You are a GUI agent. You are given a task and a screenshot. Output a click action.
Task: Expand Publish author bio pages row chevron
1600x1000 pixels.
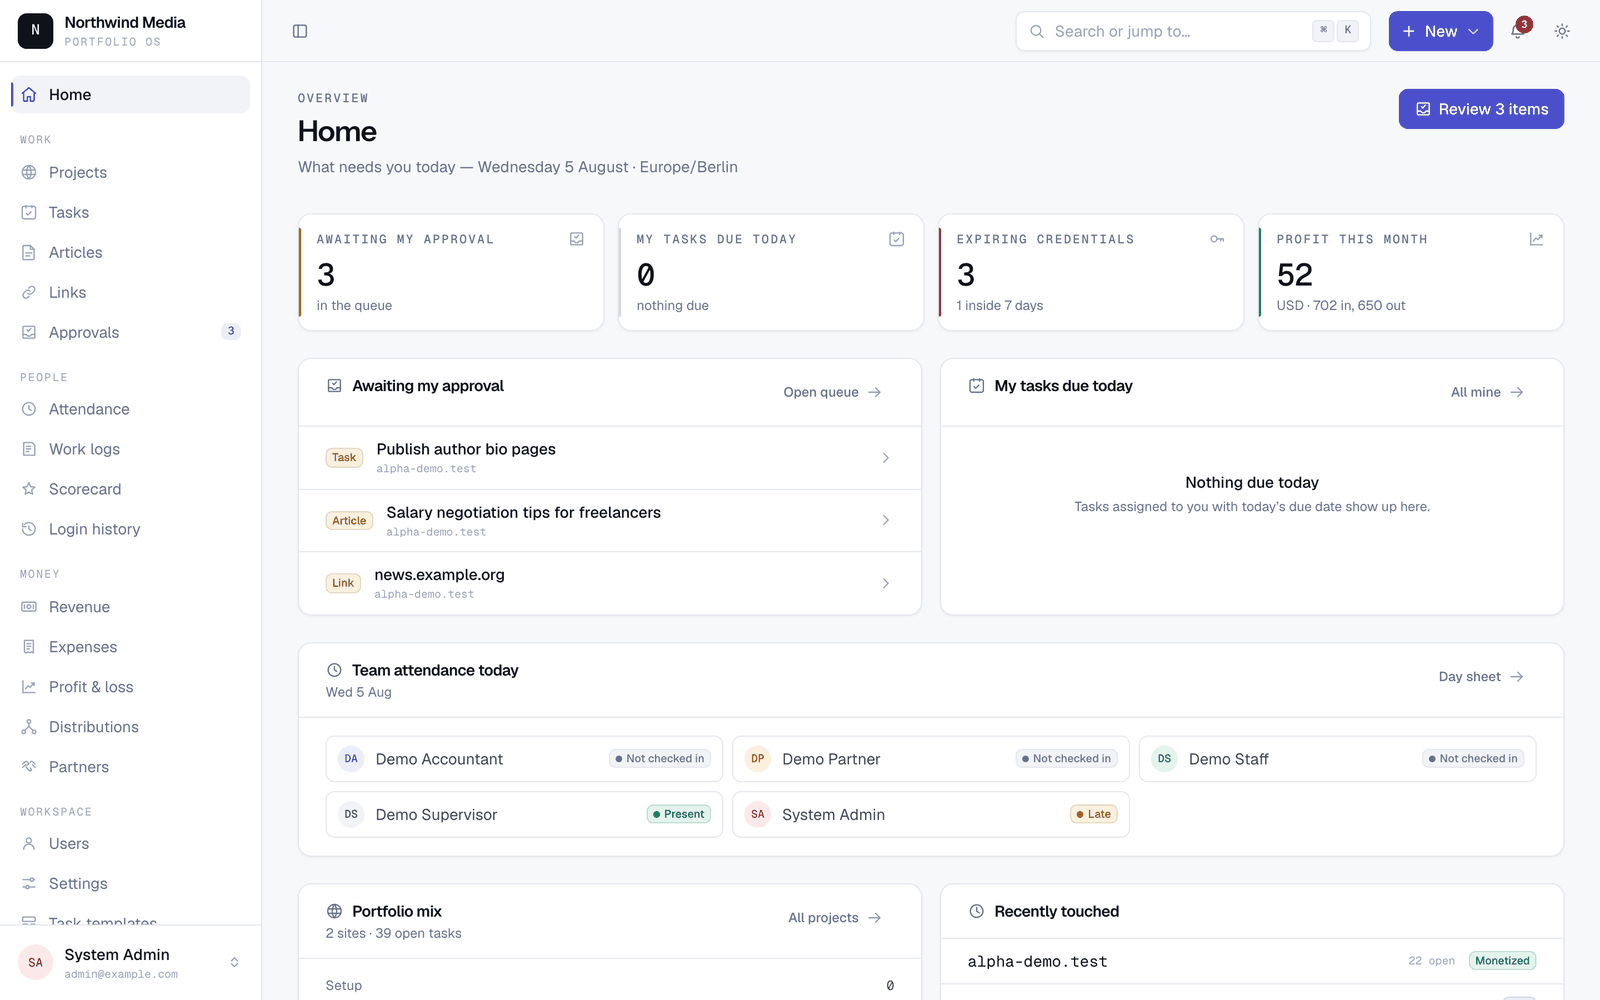(x=886, y=458)
